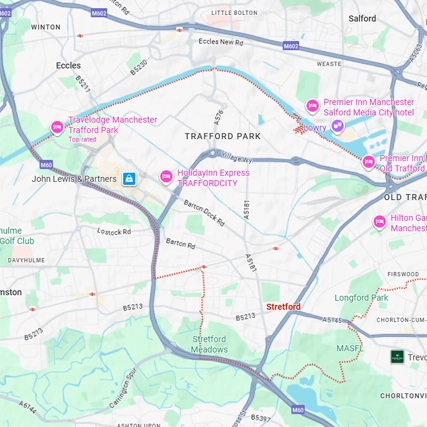Click the Eccles town label
Image resolution: width=427 pixels, height=427 pixels.
coord(68,65)
